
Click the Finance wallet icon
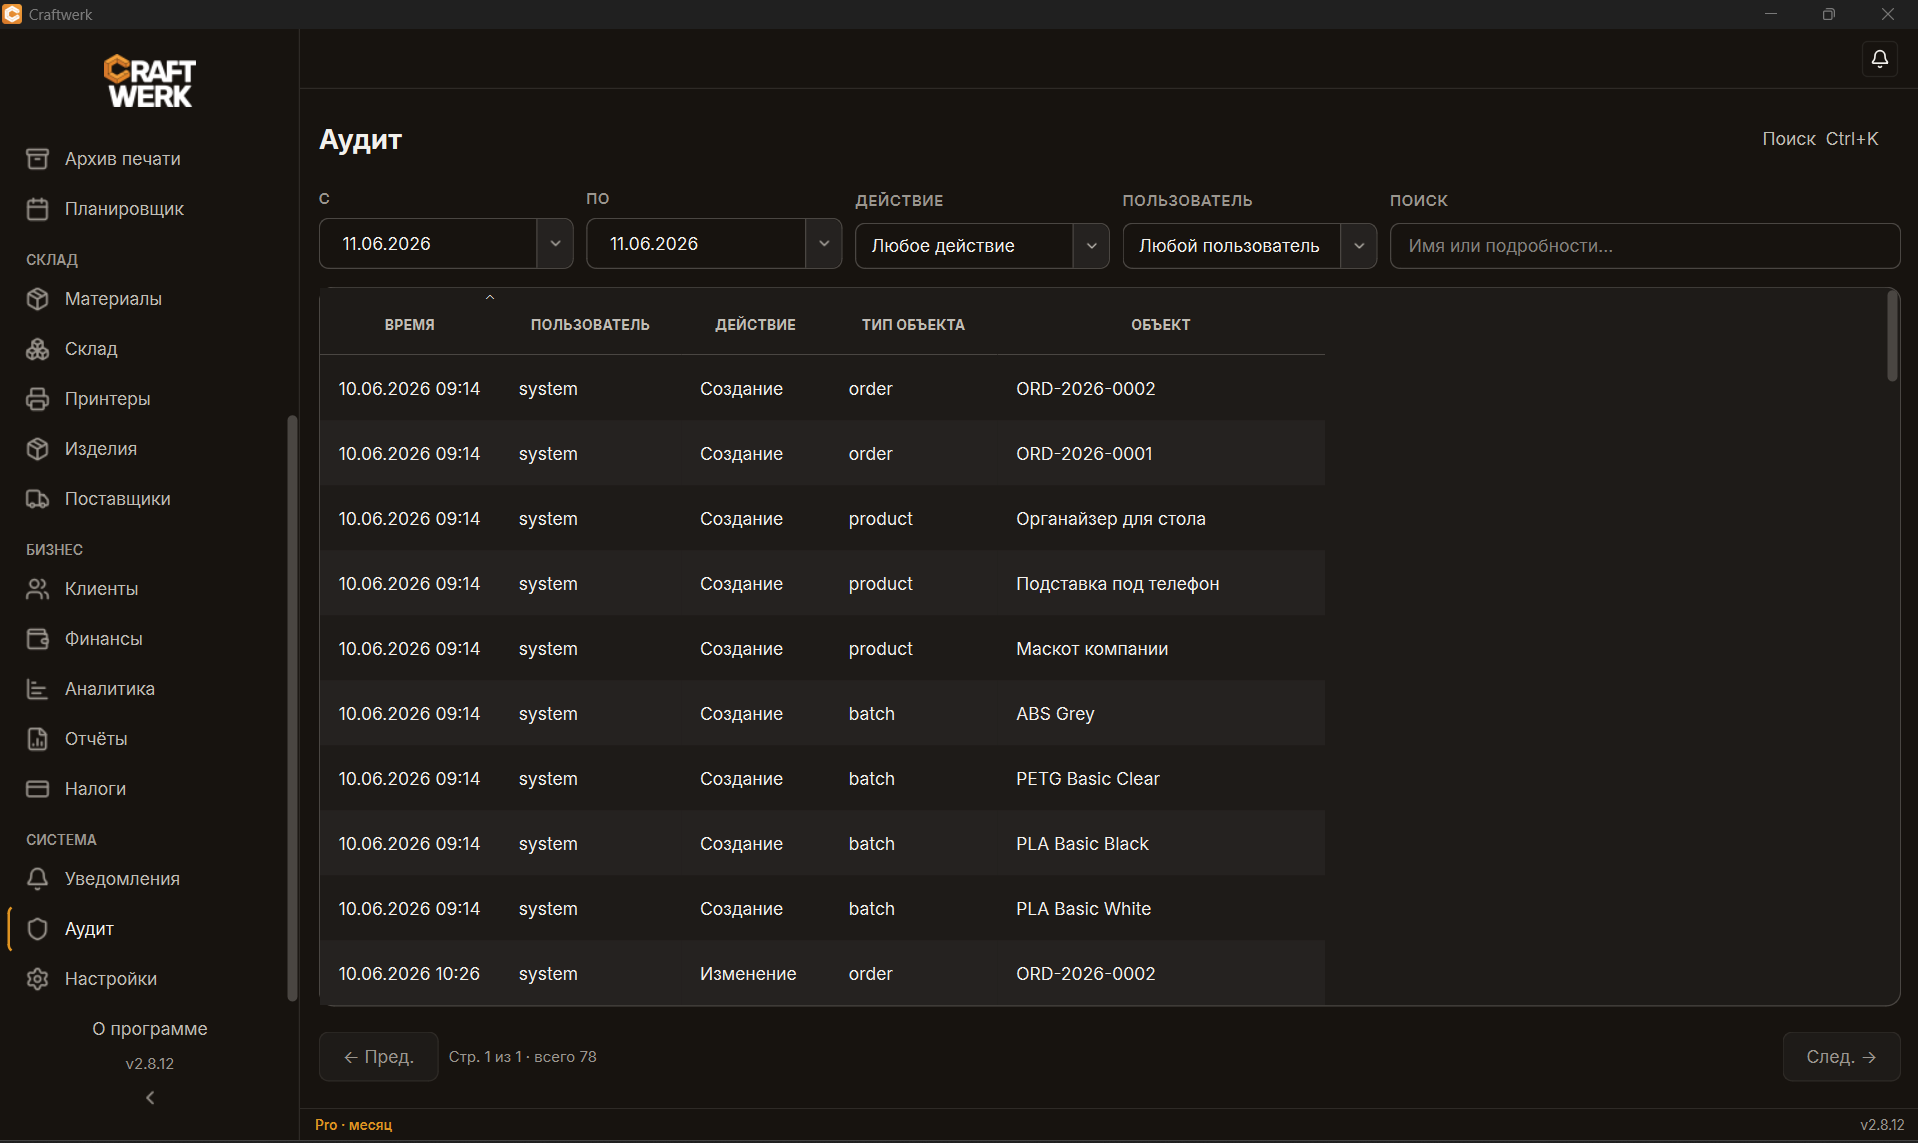click(37, 639)
